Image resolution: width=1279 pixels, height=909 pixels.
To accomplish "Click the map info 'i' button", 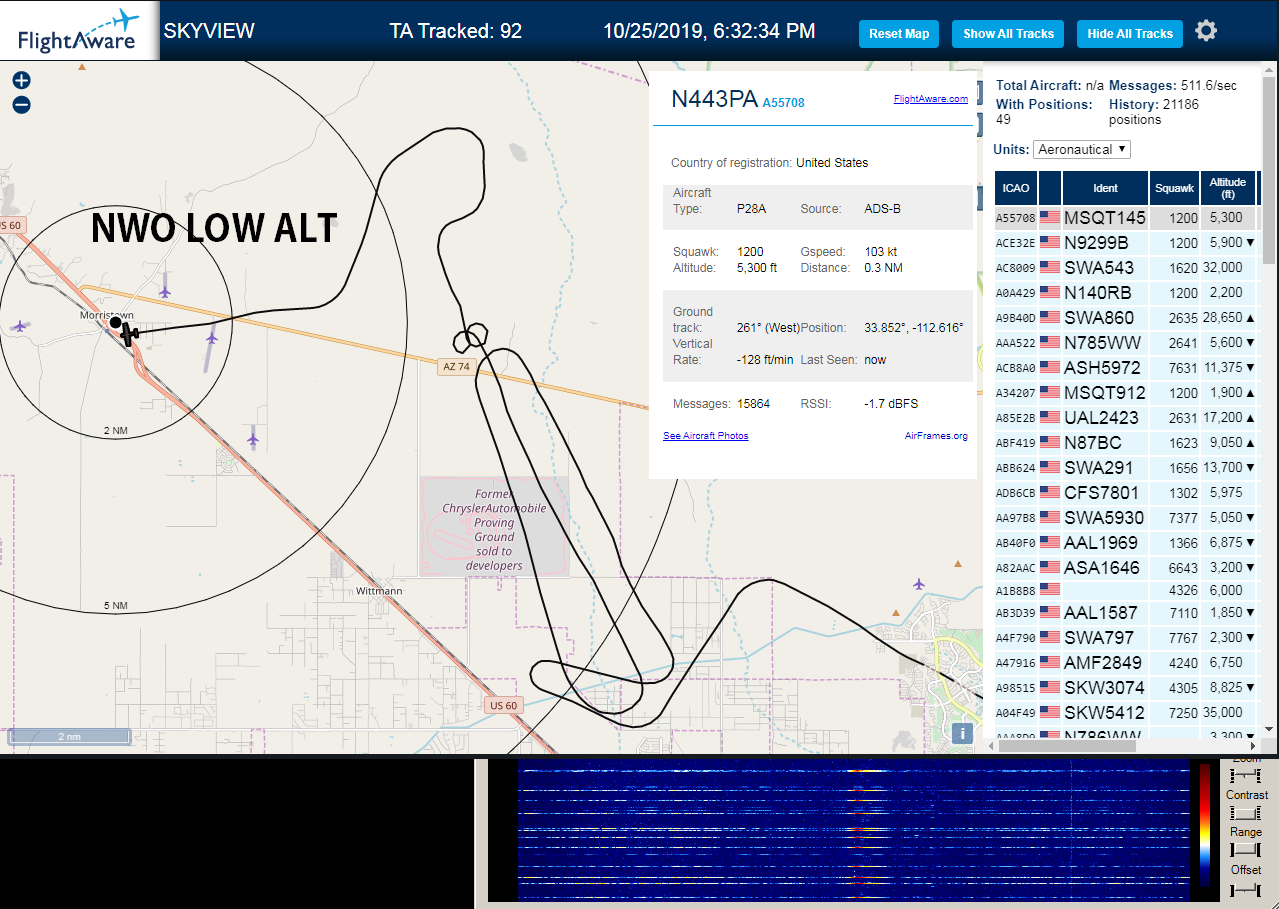I will click(x=962, y=733).
